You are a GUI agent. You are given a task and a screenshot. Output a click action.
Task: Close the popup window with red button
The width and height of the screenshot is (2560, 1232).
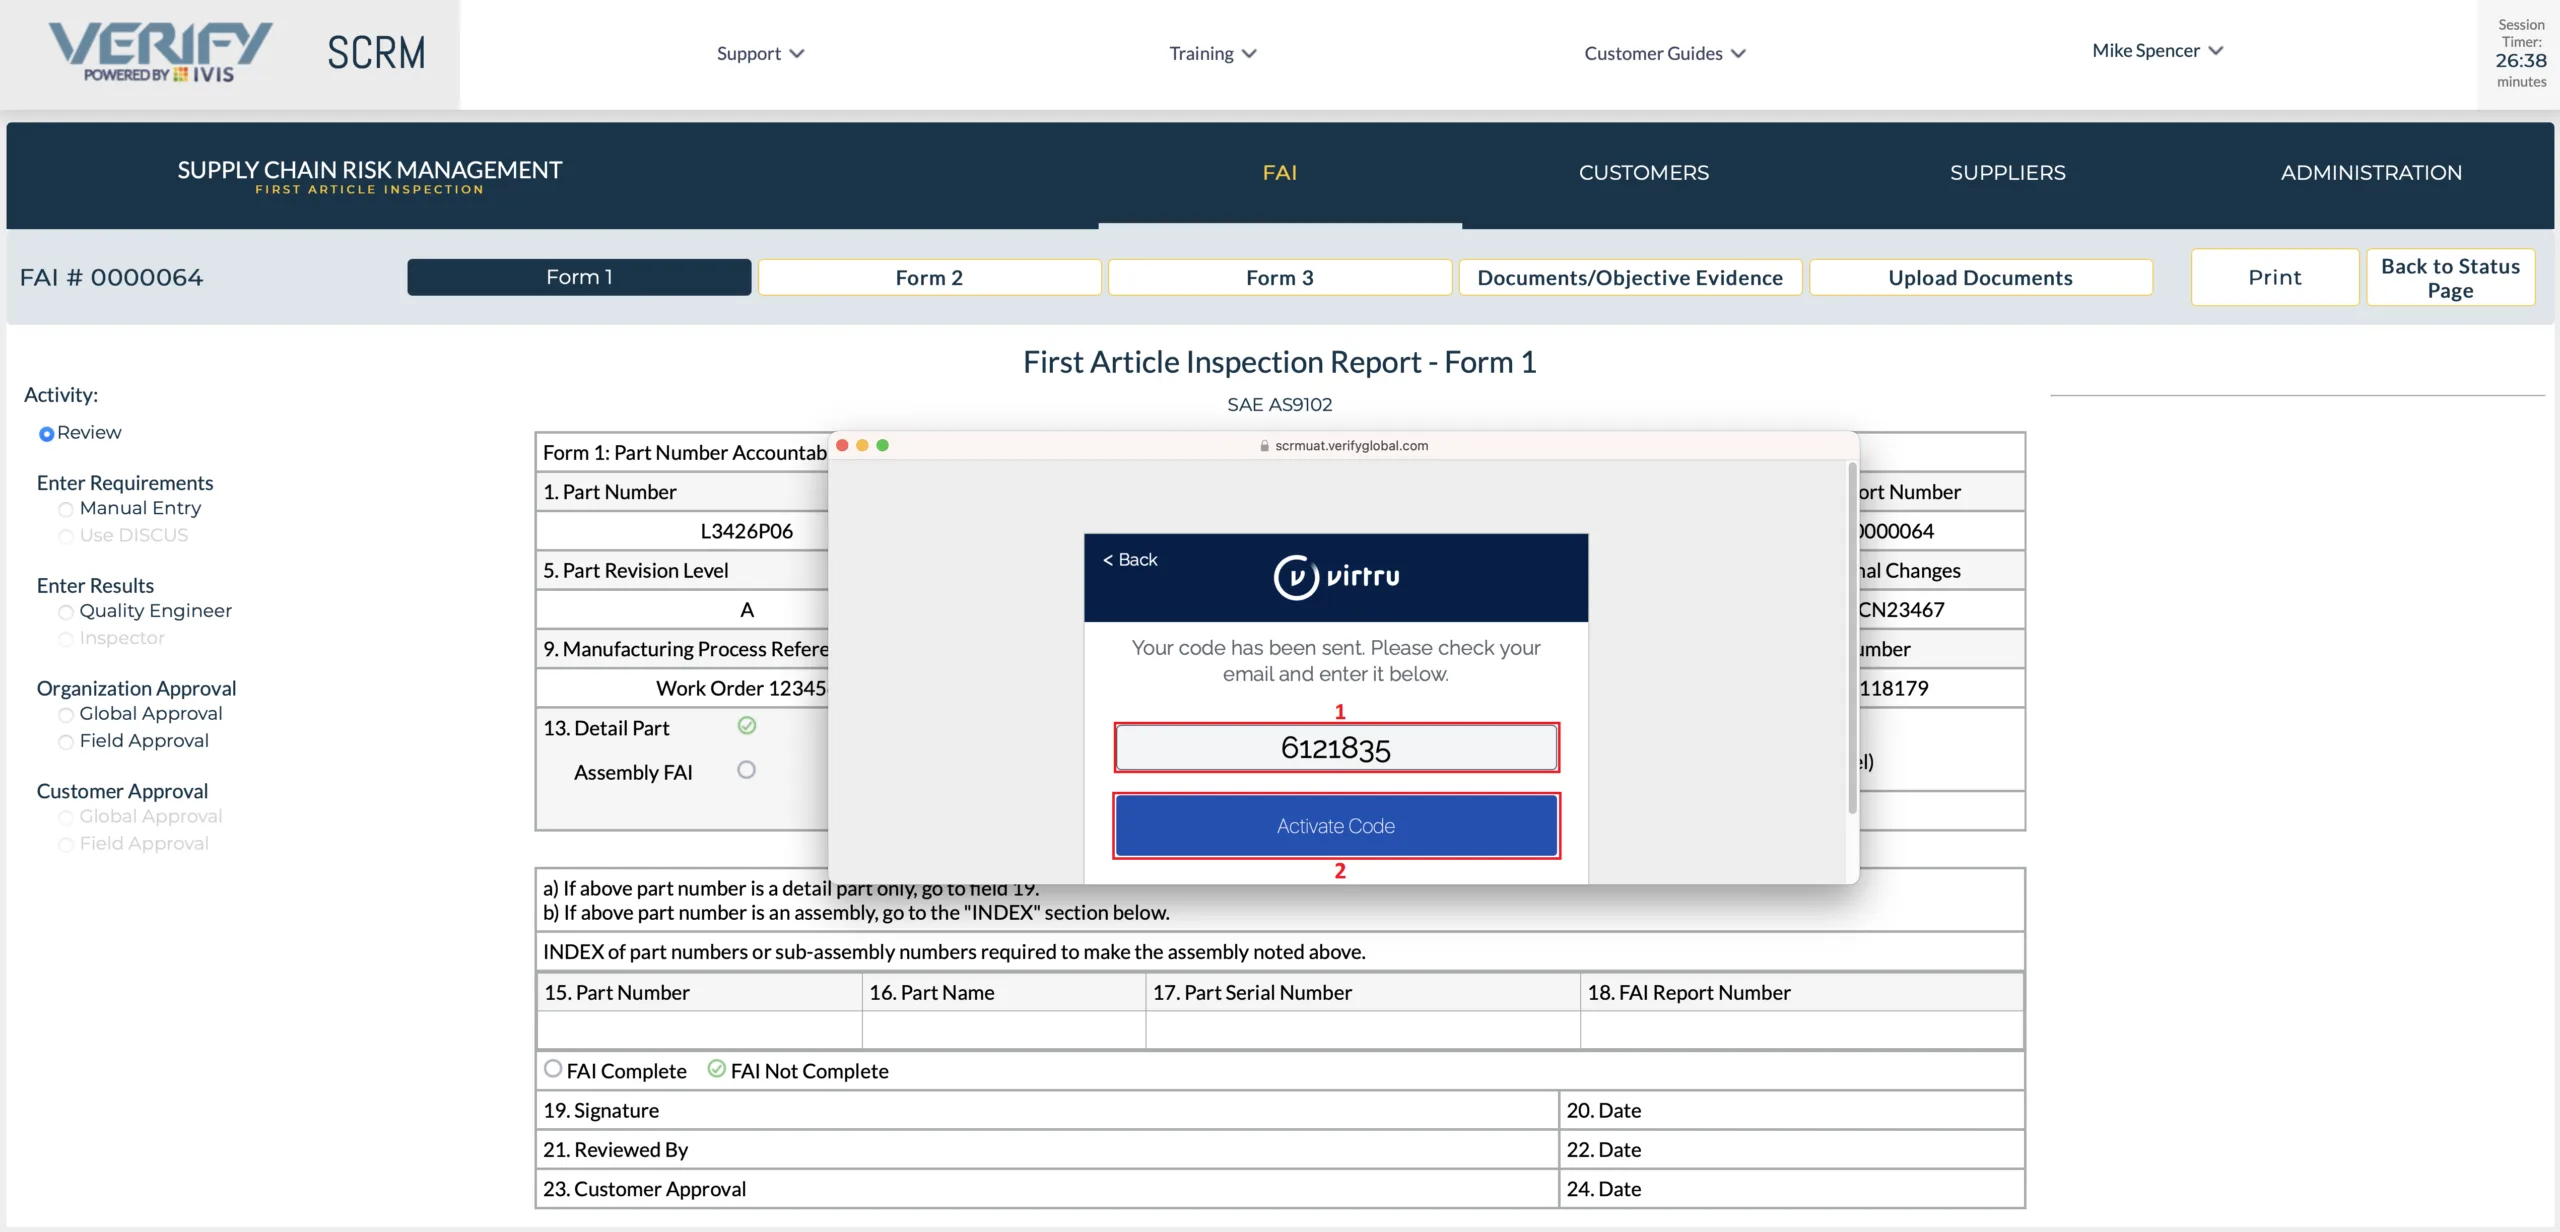(x=842, y=445)
